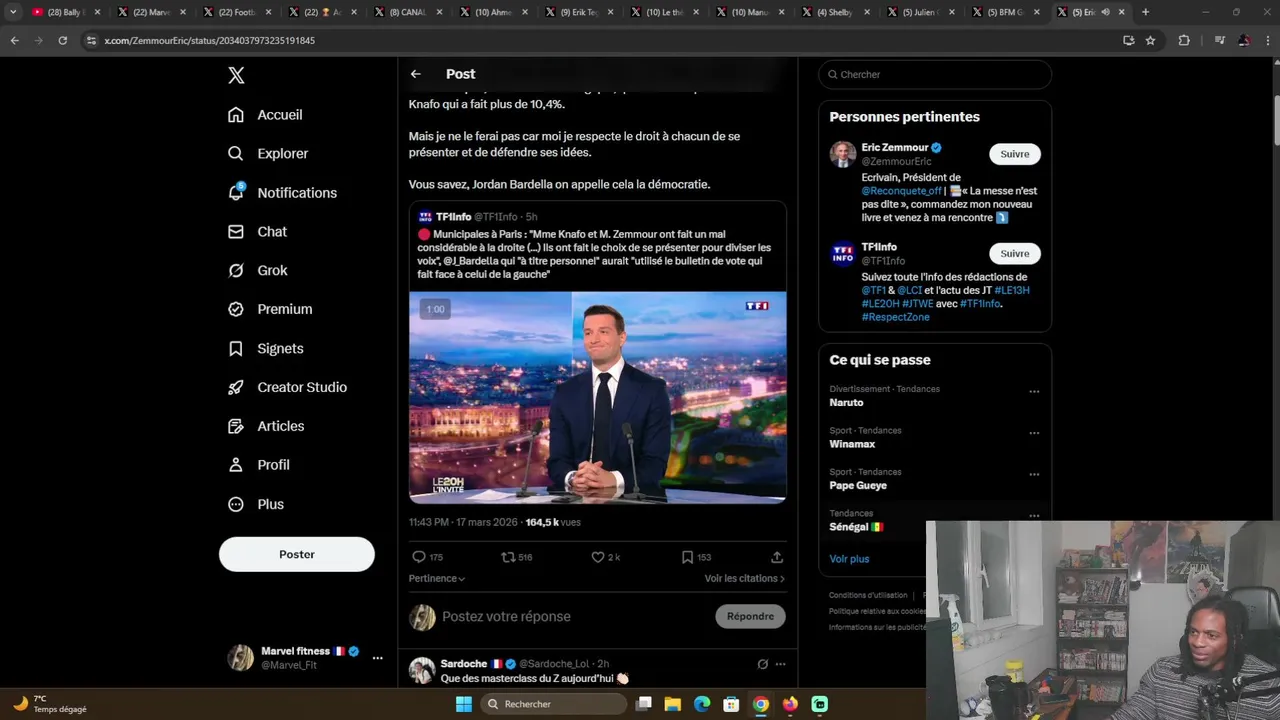1280x720 pixels.
Task: Follow TF1Info with Suivre button
Action: click(1015, 253)
